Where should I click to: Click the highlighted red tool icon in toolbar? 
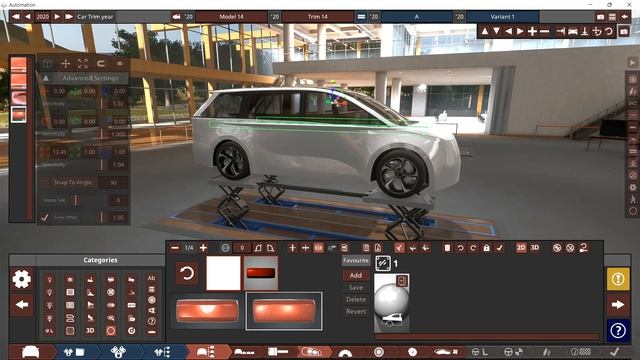(x=400, y=248)
